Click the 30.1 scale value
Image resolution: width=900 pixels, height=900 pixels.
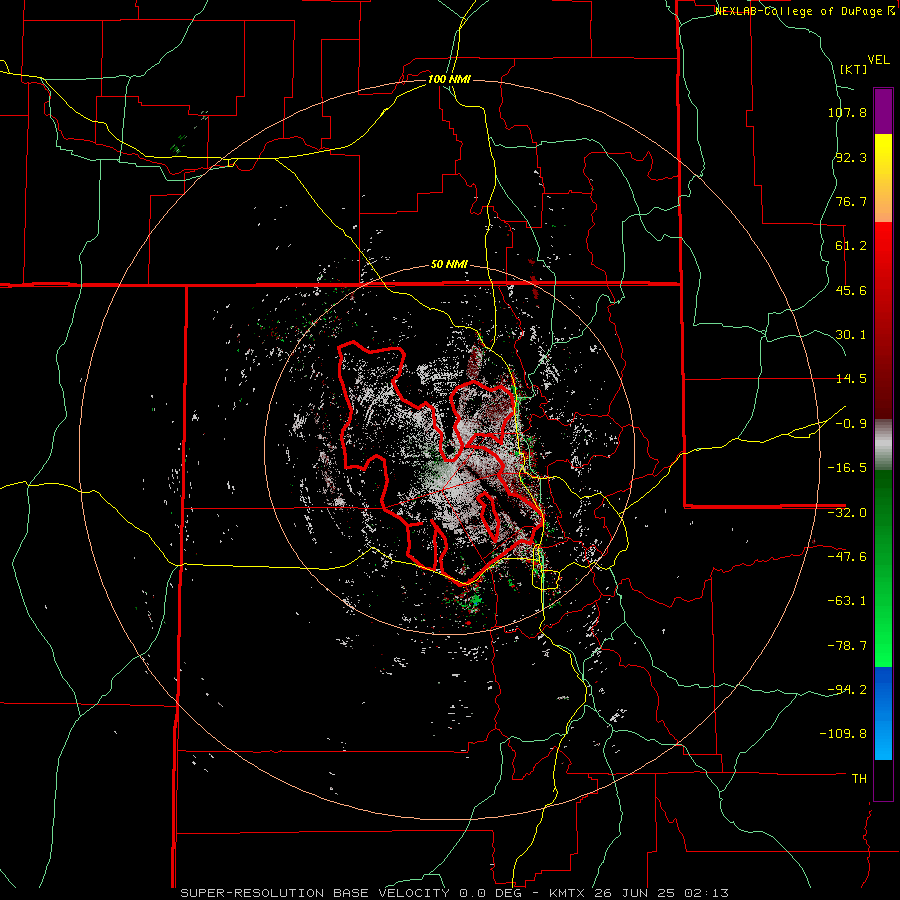coord(851,335)
